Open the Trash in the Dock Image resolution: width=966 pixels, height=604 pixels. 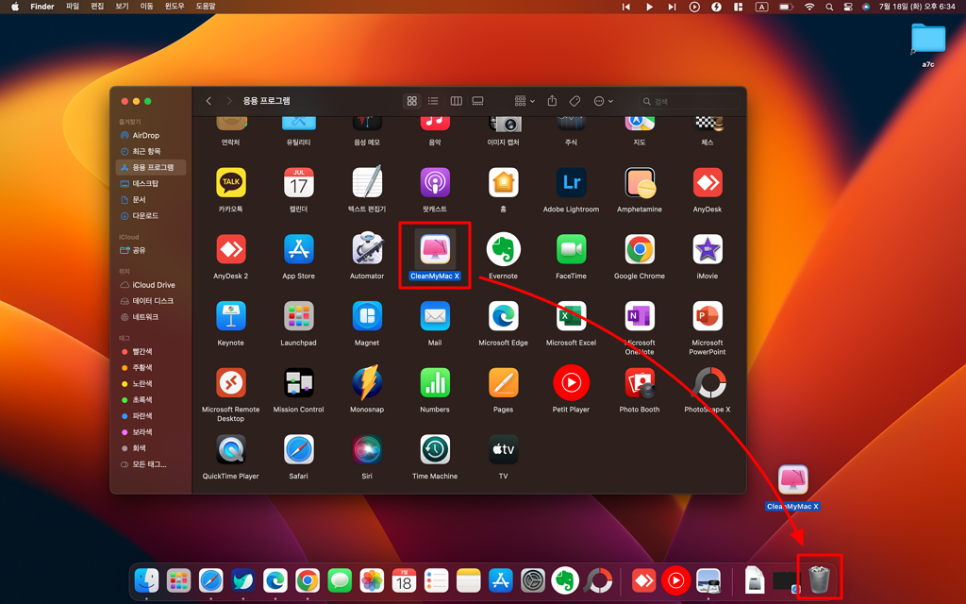(x=819, y=579)
